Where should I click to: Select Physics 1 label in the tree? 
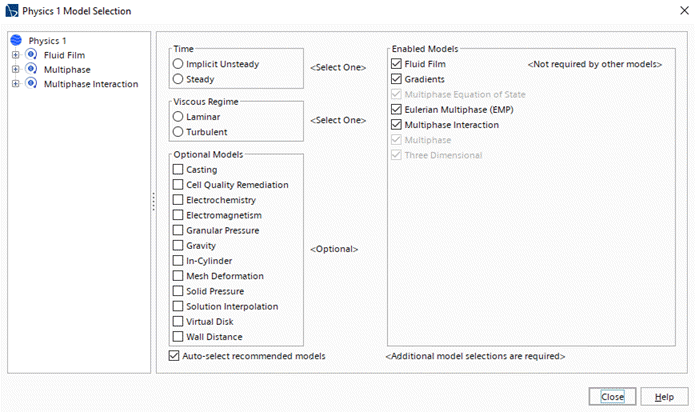[47, 40]
